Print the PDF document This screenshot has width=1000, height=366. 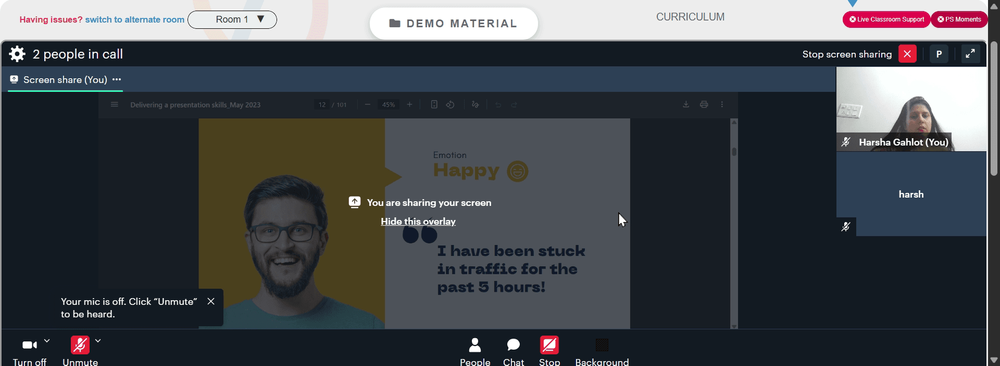coord(704,105)
